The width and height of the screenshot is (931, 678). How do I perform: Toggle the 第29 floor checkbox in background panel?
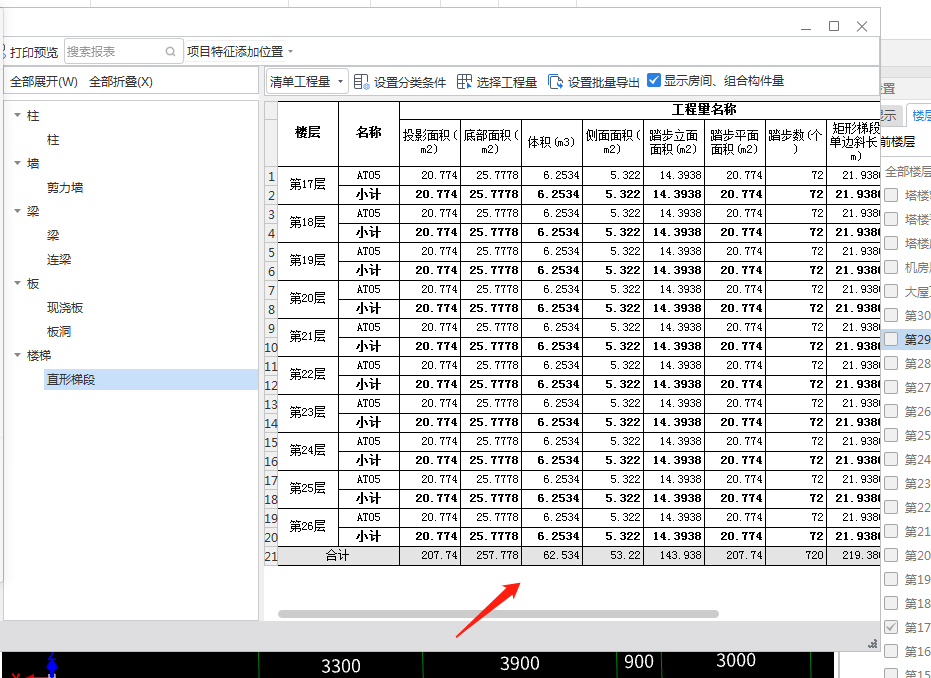coord(891,338)
